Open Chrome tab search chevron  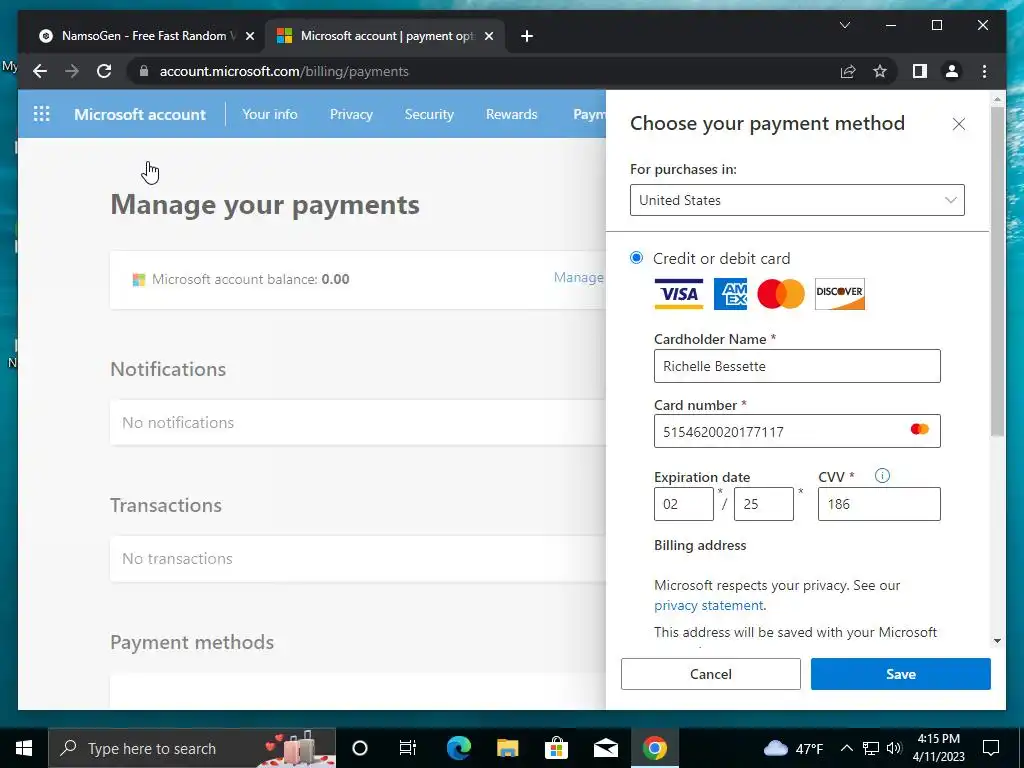pos(844,25)
